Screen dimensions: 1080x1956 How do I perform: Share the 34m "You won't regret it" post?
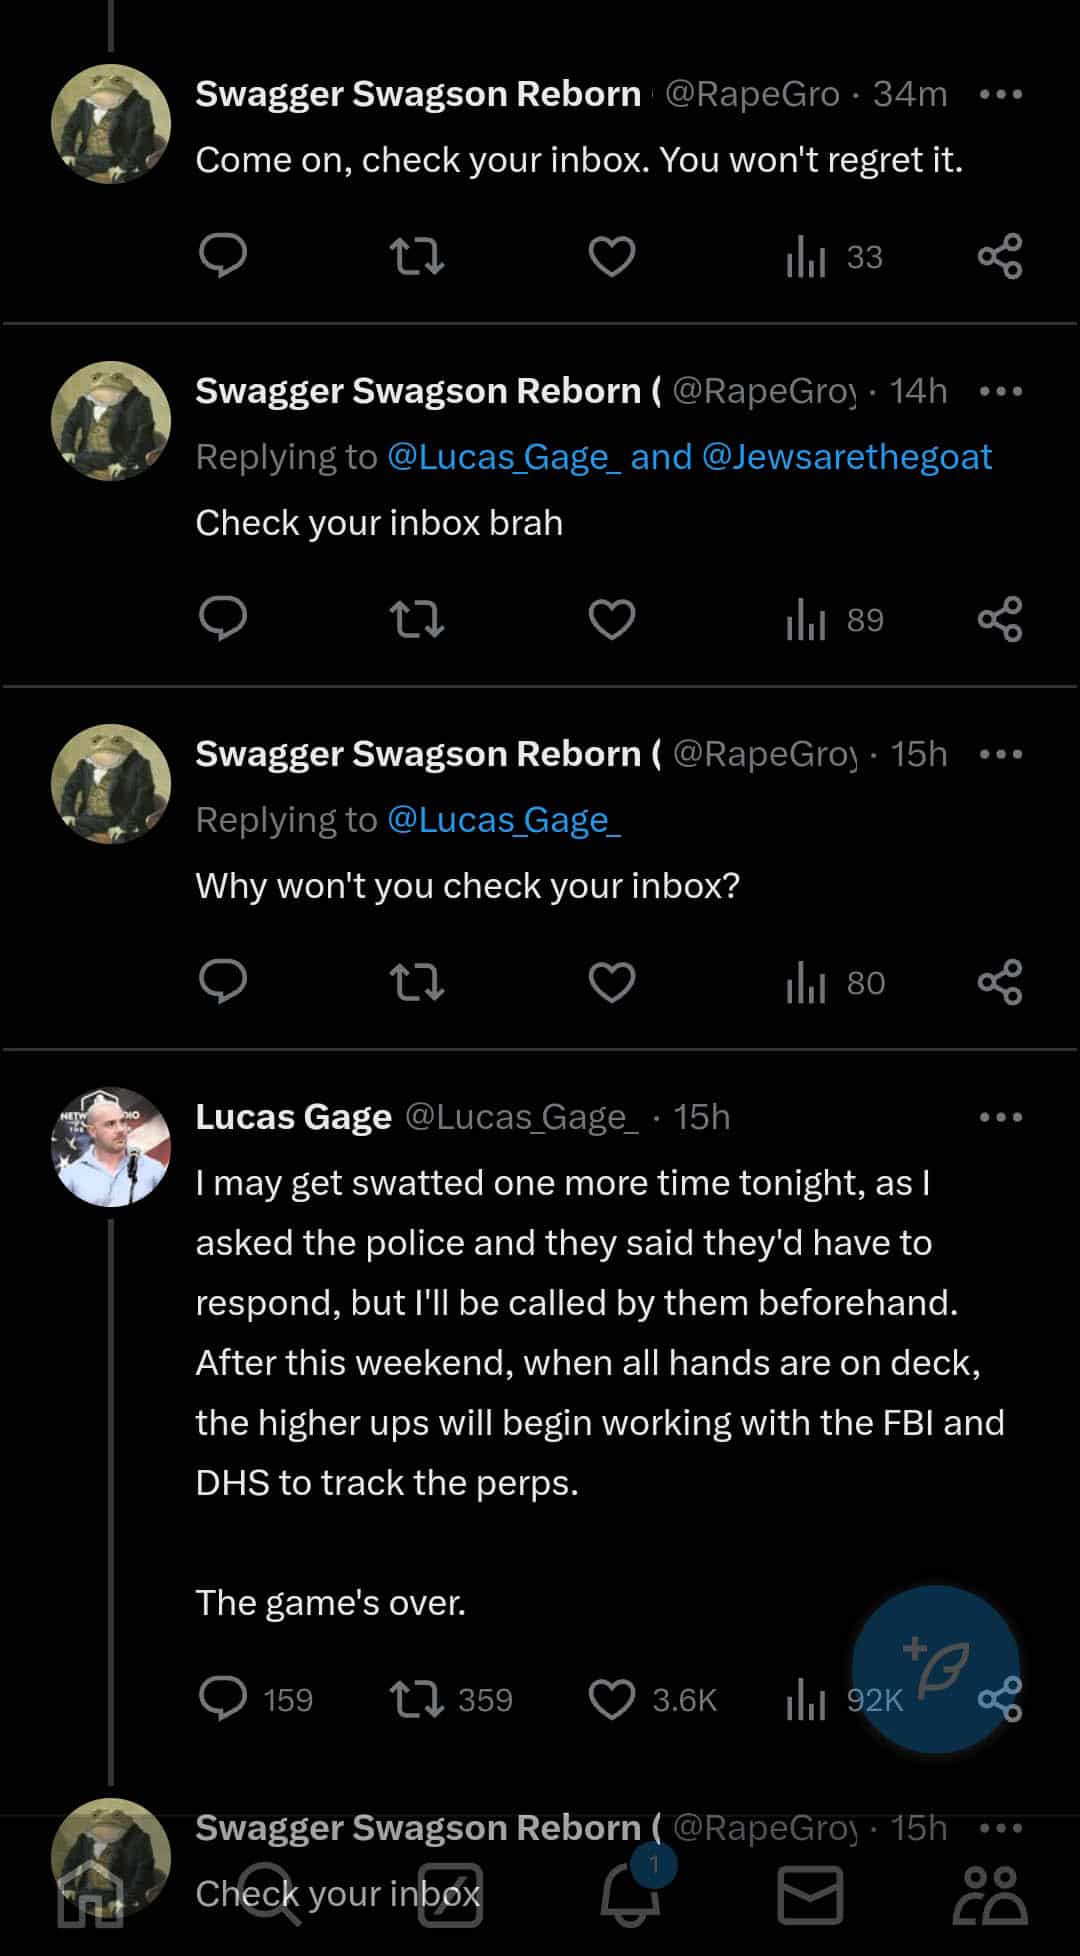click(x=1000, y=256)
